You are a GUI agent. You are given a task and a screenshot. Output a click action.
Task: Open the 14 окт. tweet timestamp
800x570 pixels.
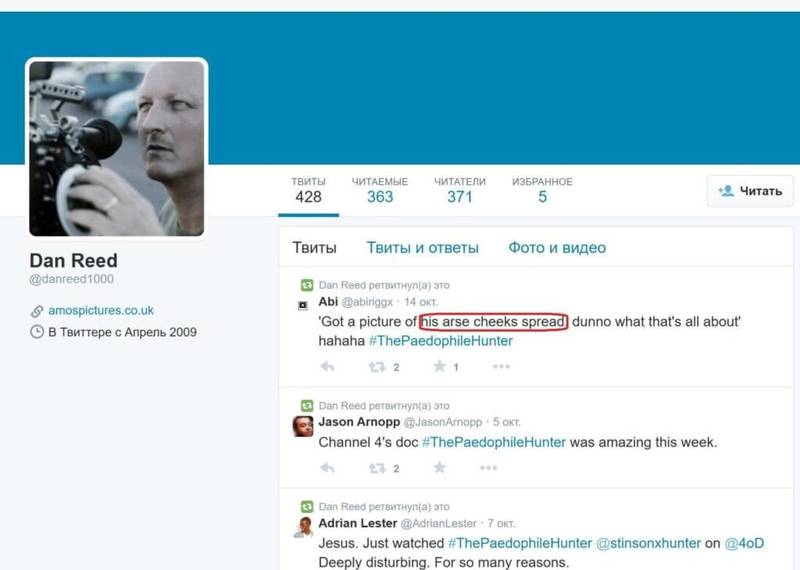[x=421, y=302]
